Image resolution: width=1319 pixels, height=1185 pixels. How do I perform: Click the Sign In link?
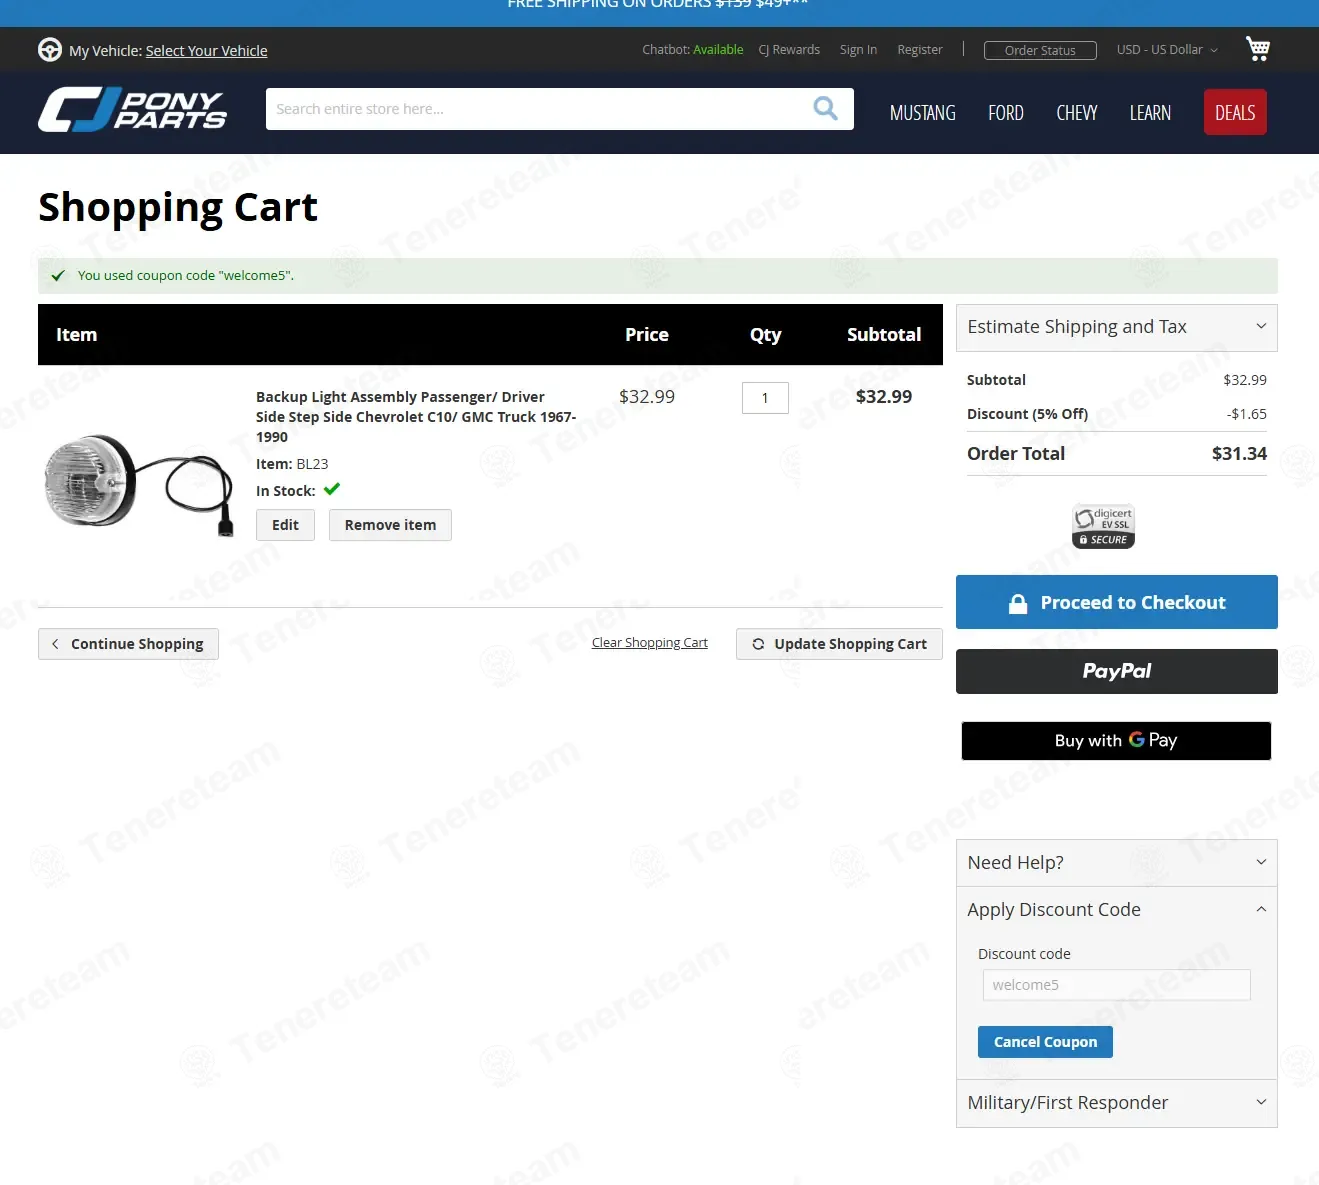tap(858, 50)
